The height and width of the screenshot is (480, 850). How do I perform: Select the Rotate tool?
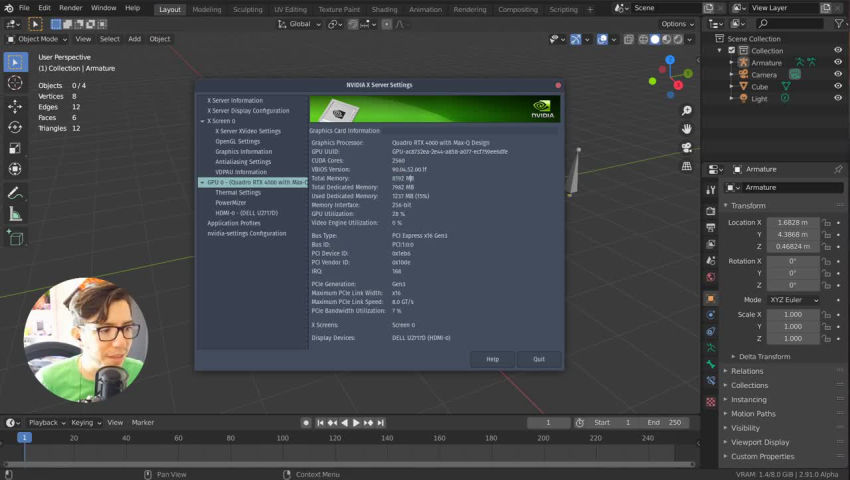tap(15, 127)
